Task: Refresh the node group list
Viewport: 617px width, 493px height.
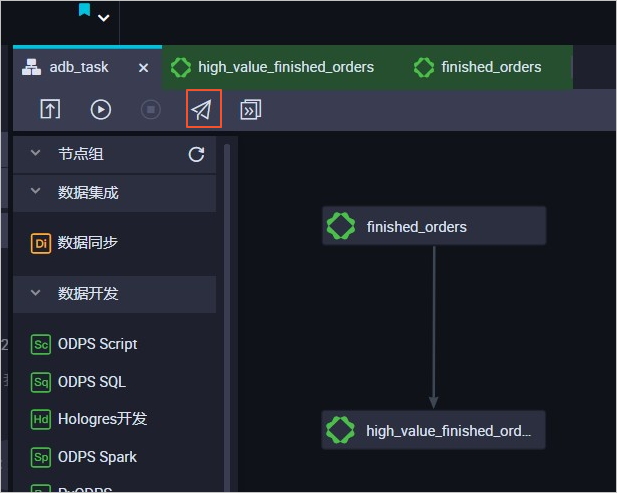Action: (196, 155)
